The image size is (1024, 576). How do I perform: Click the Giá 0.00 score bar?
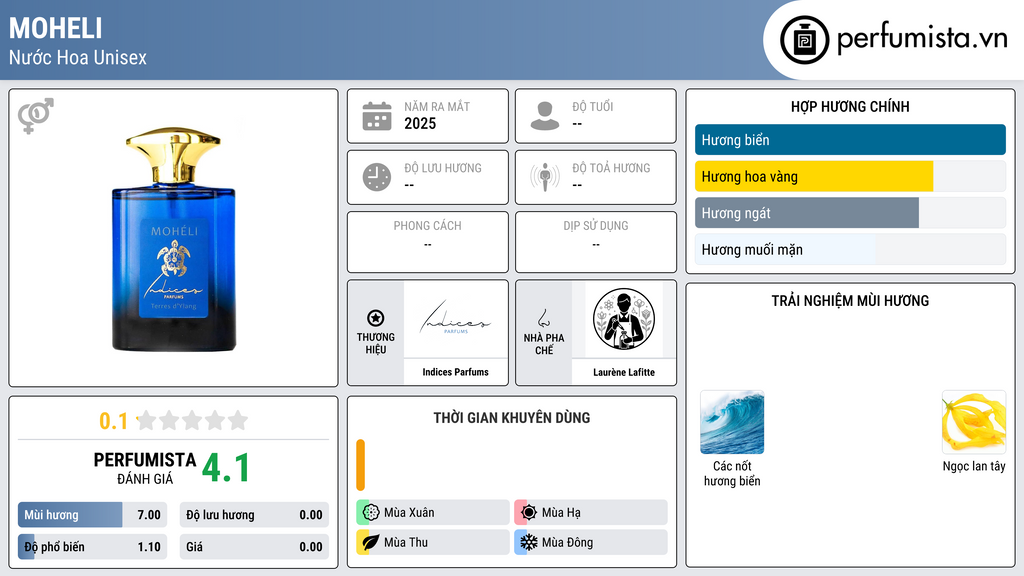[254, 547]
